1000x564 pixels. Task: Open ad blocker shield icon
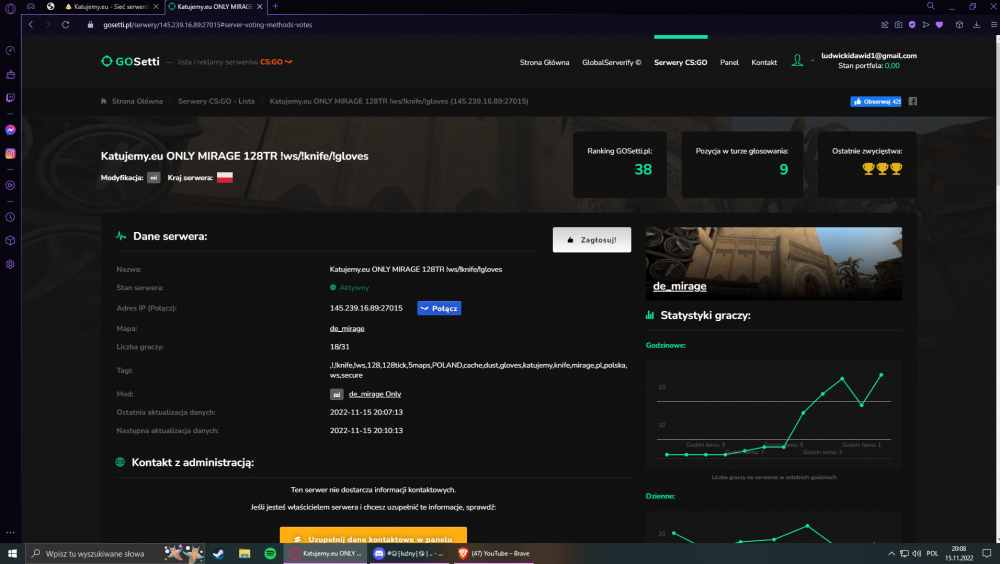click(912, 24)
